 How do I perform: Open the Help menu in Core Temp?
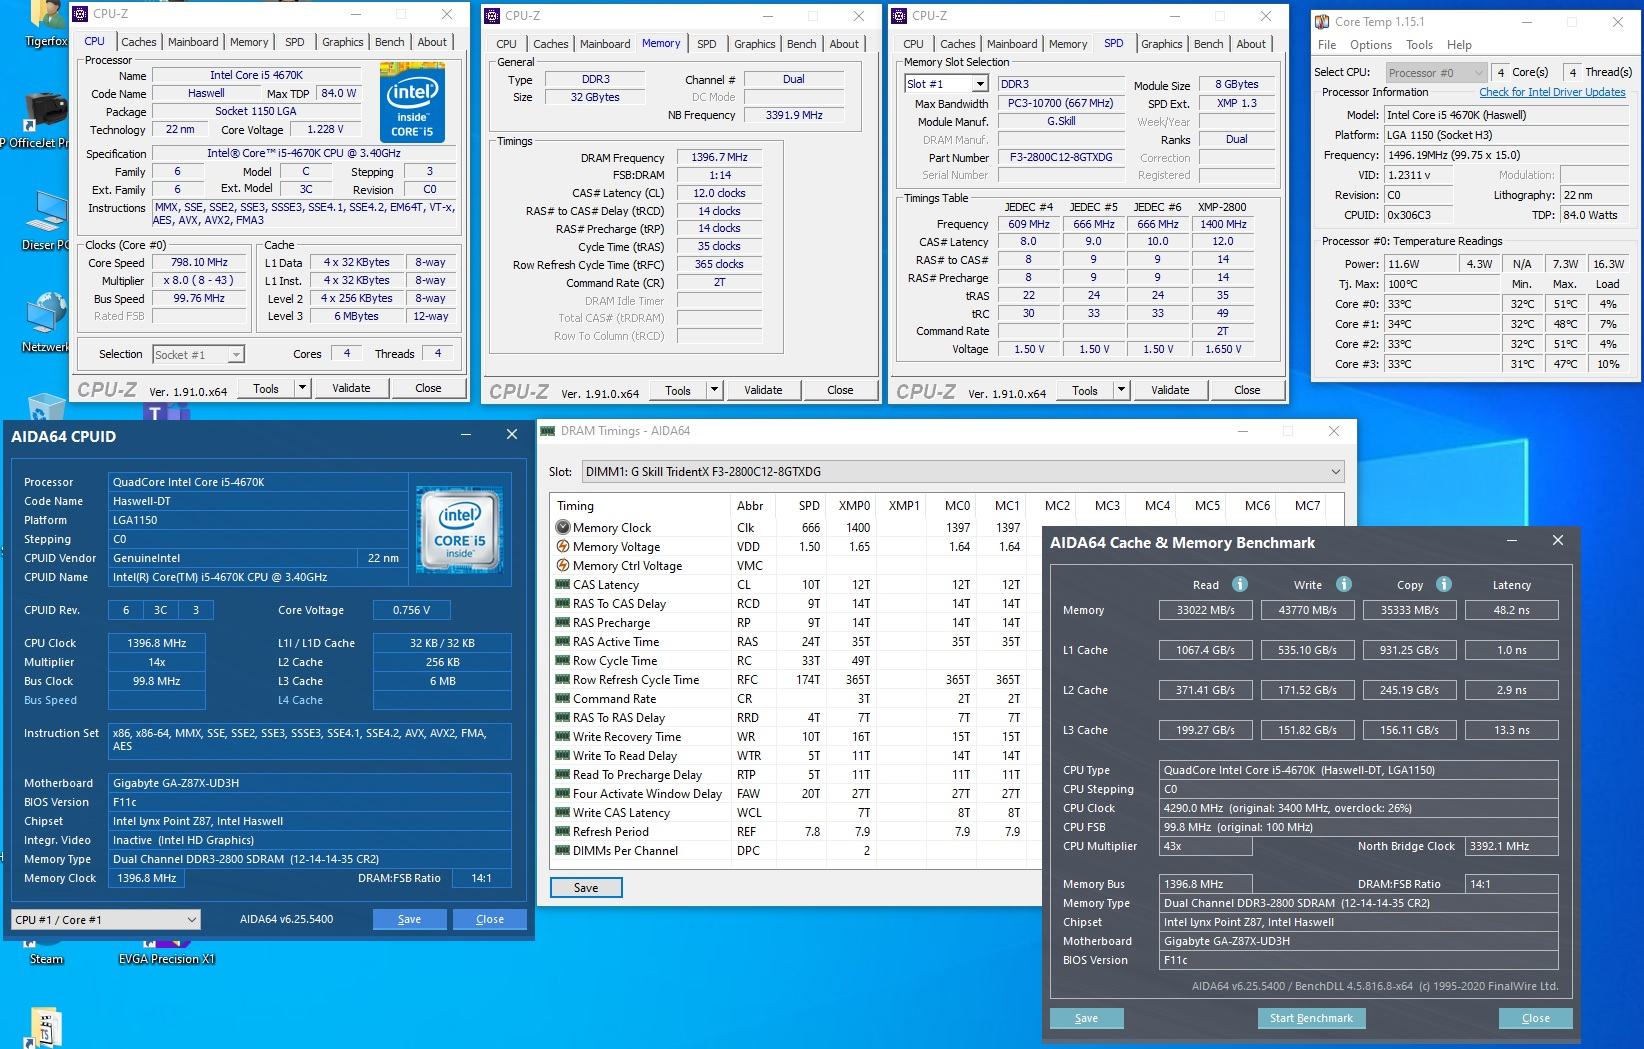(1459, 45)
